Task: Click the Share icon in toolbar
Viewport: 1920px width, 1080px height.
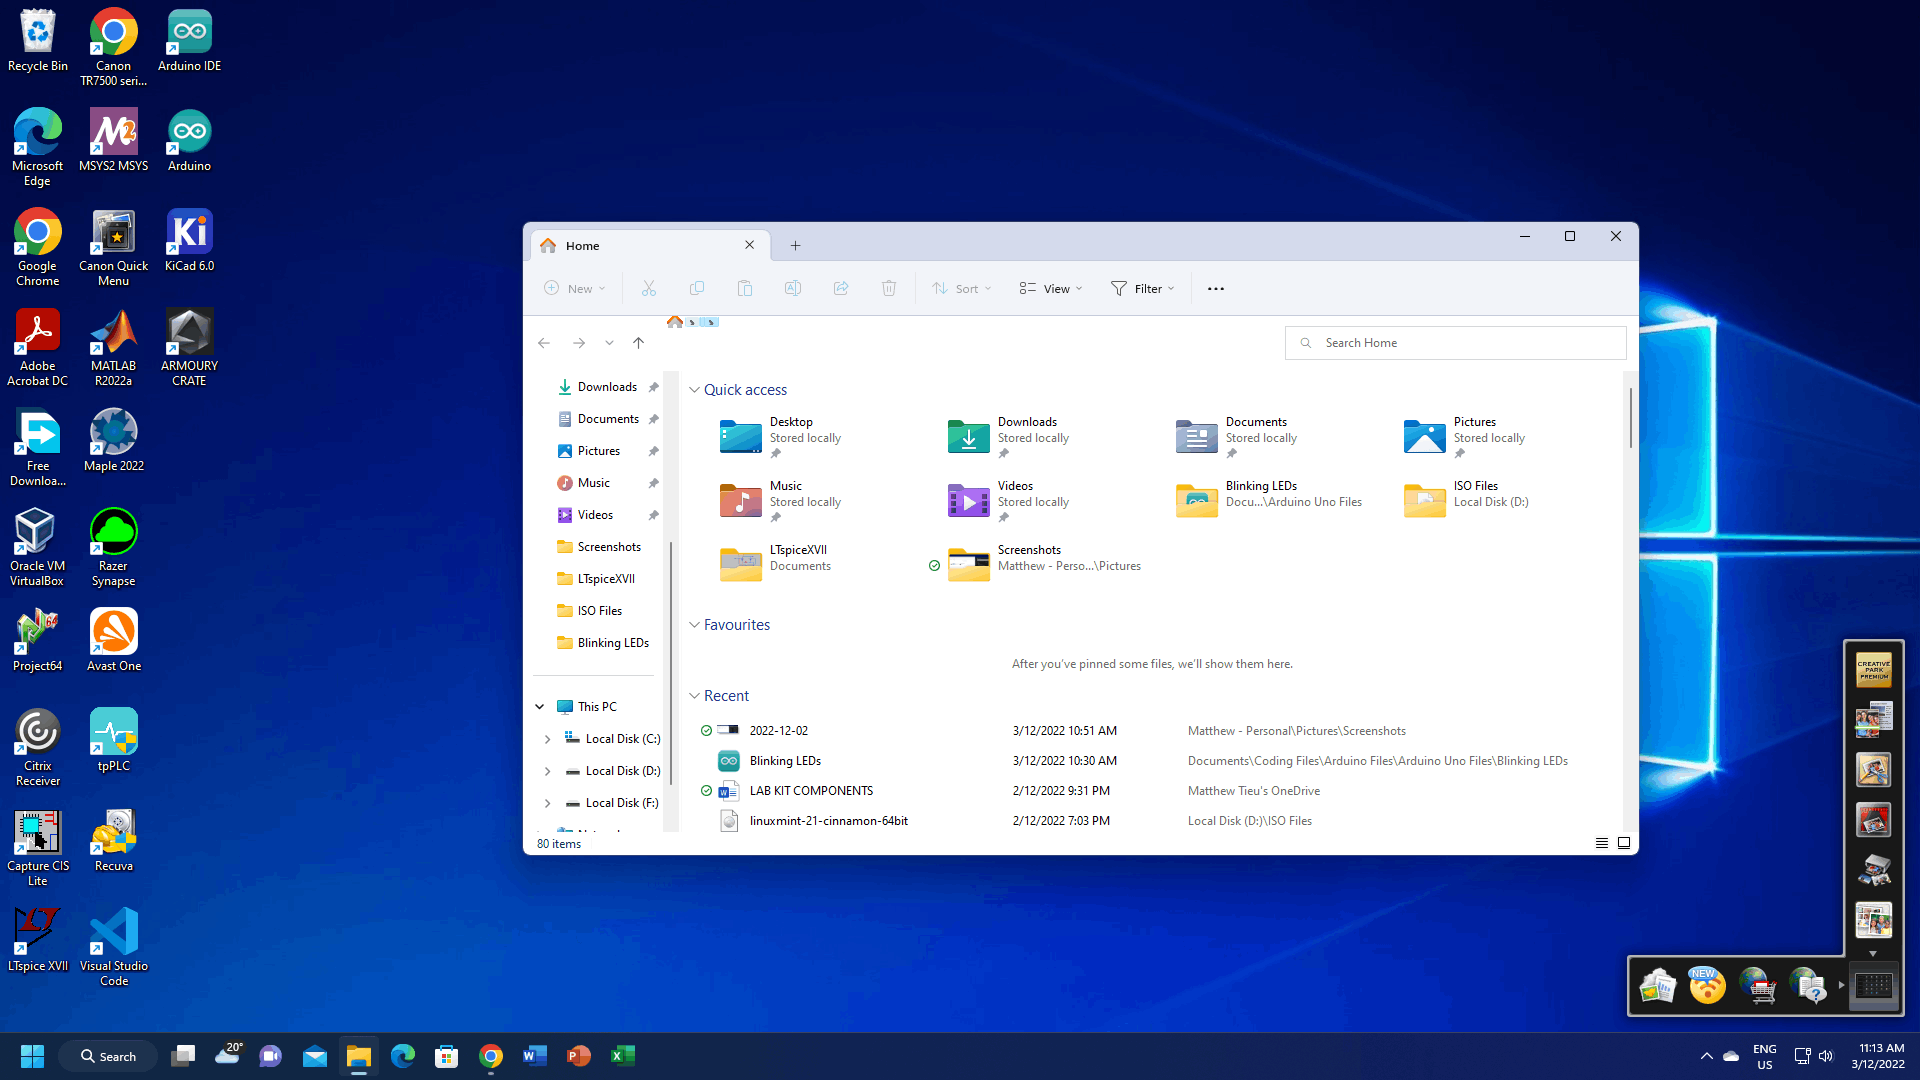Action: pyautogui.click(x=841, y=288)
